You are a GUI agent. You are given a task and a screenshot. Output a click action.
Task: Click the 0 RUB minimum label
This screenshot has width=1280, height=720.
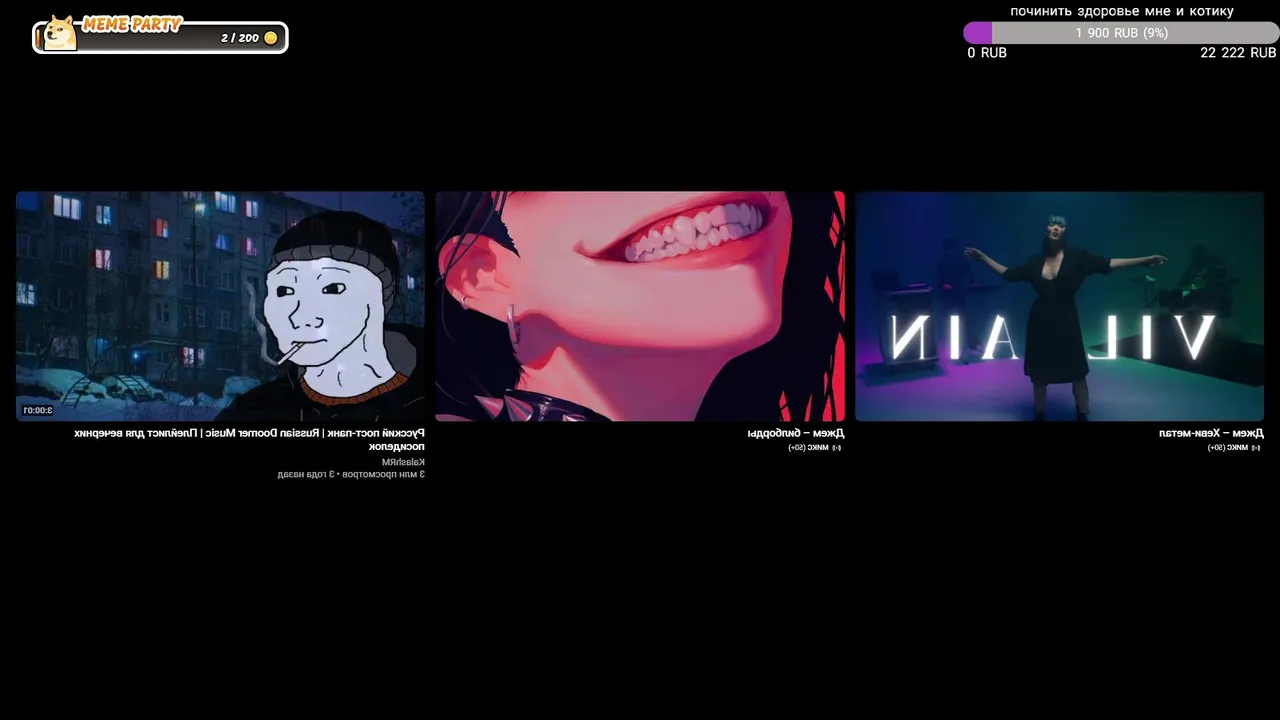pos(987,53)
